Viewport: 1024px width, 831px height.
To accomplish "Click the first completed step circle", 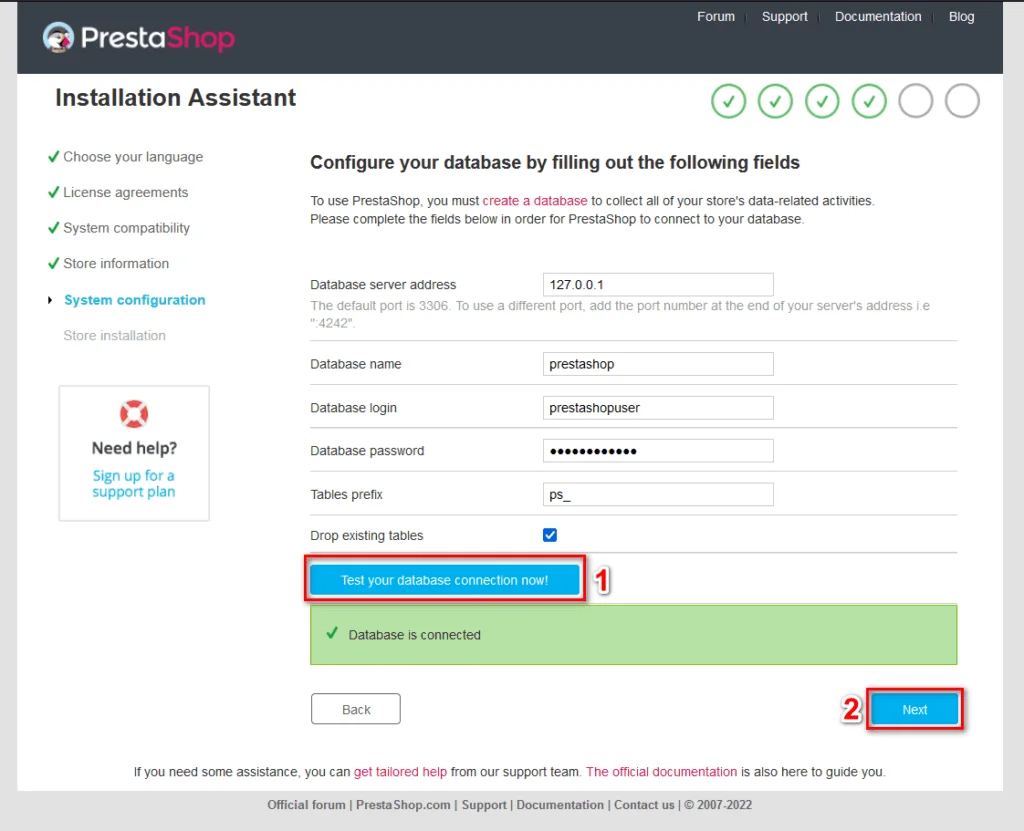I will [x=728, y=101].
